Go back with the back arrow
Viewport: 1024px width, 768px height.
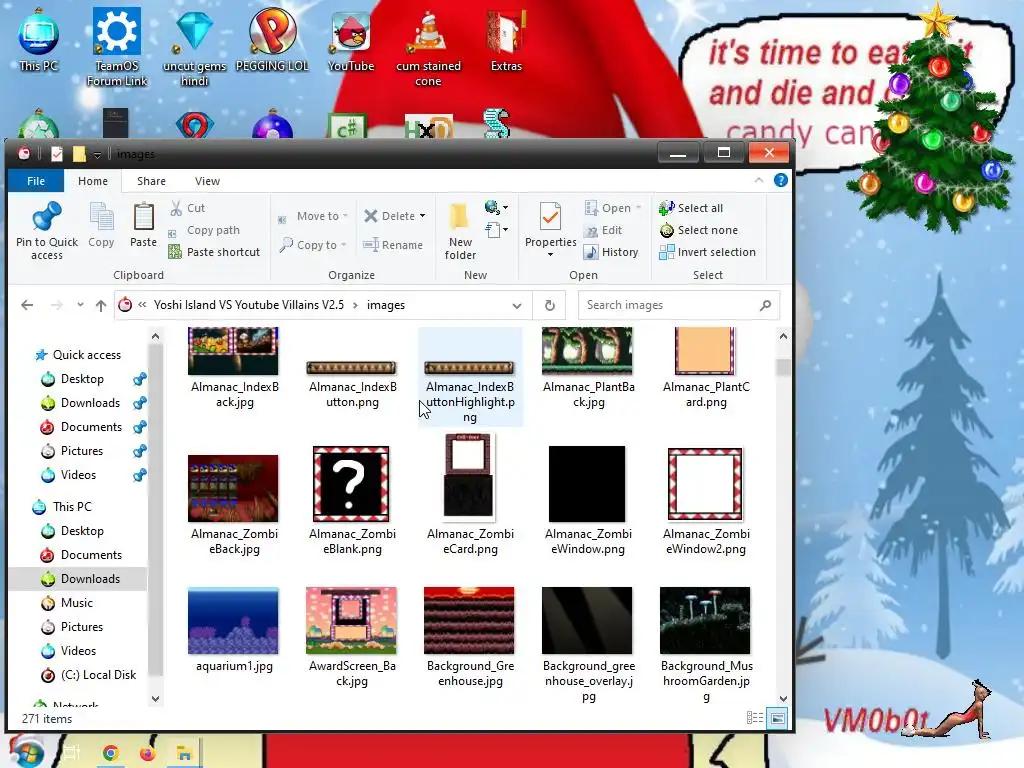coord(27,305)
